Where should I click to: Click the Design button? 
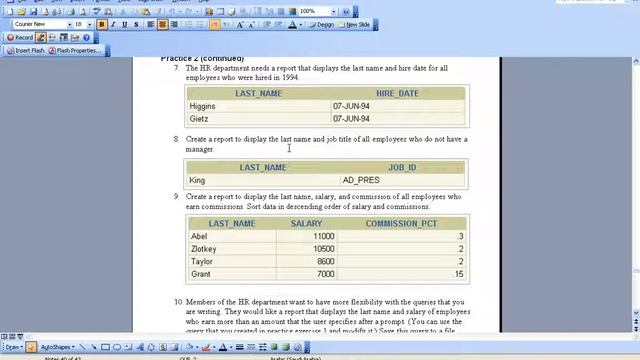(322, 25)
